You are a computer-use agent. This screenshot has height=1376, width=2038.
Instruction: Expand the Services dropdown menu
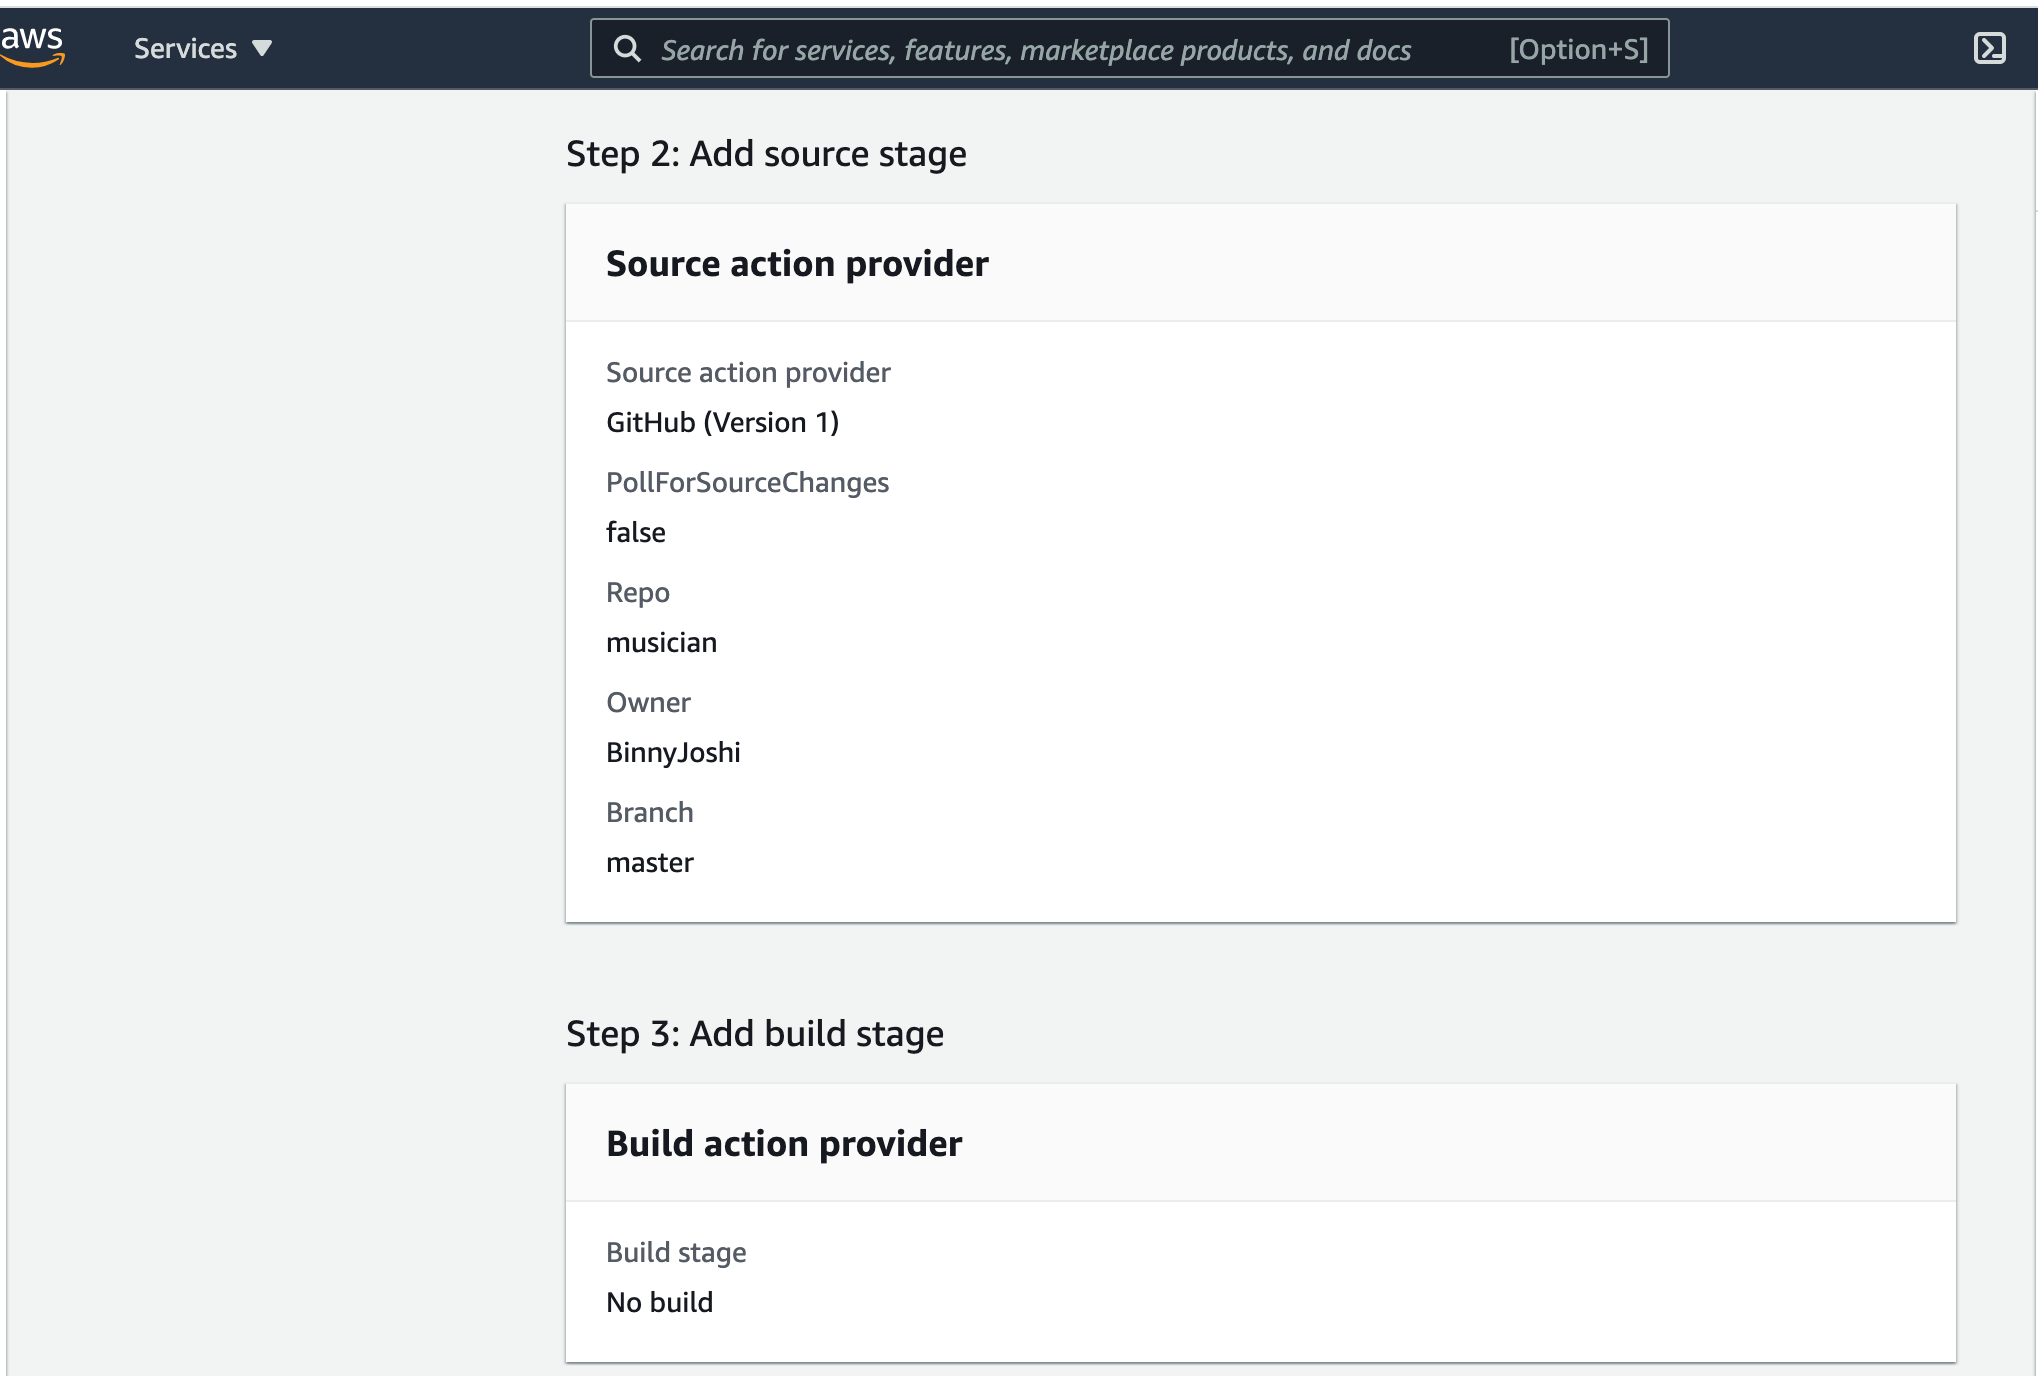click(x=203, y=48)
